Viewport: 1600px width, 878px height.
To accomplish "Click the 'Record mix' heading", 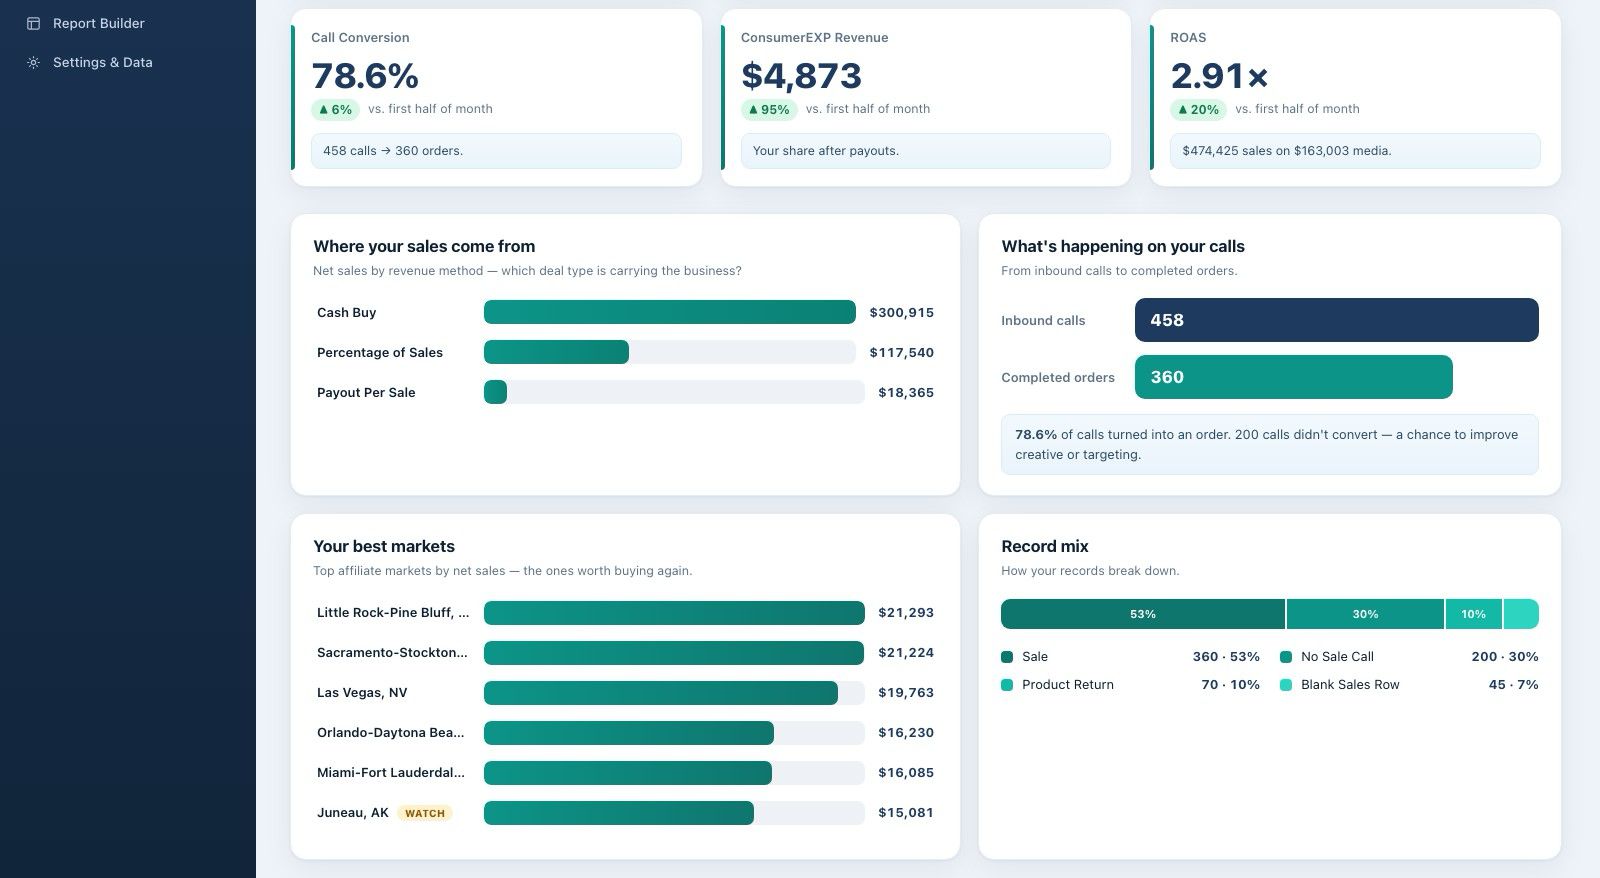I will click(1045, 546).
